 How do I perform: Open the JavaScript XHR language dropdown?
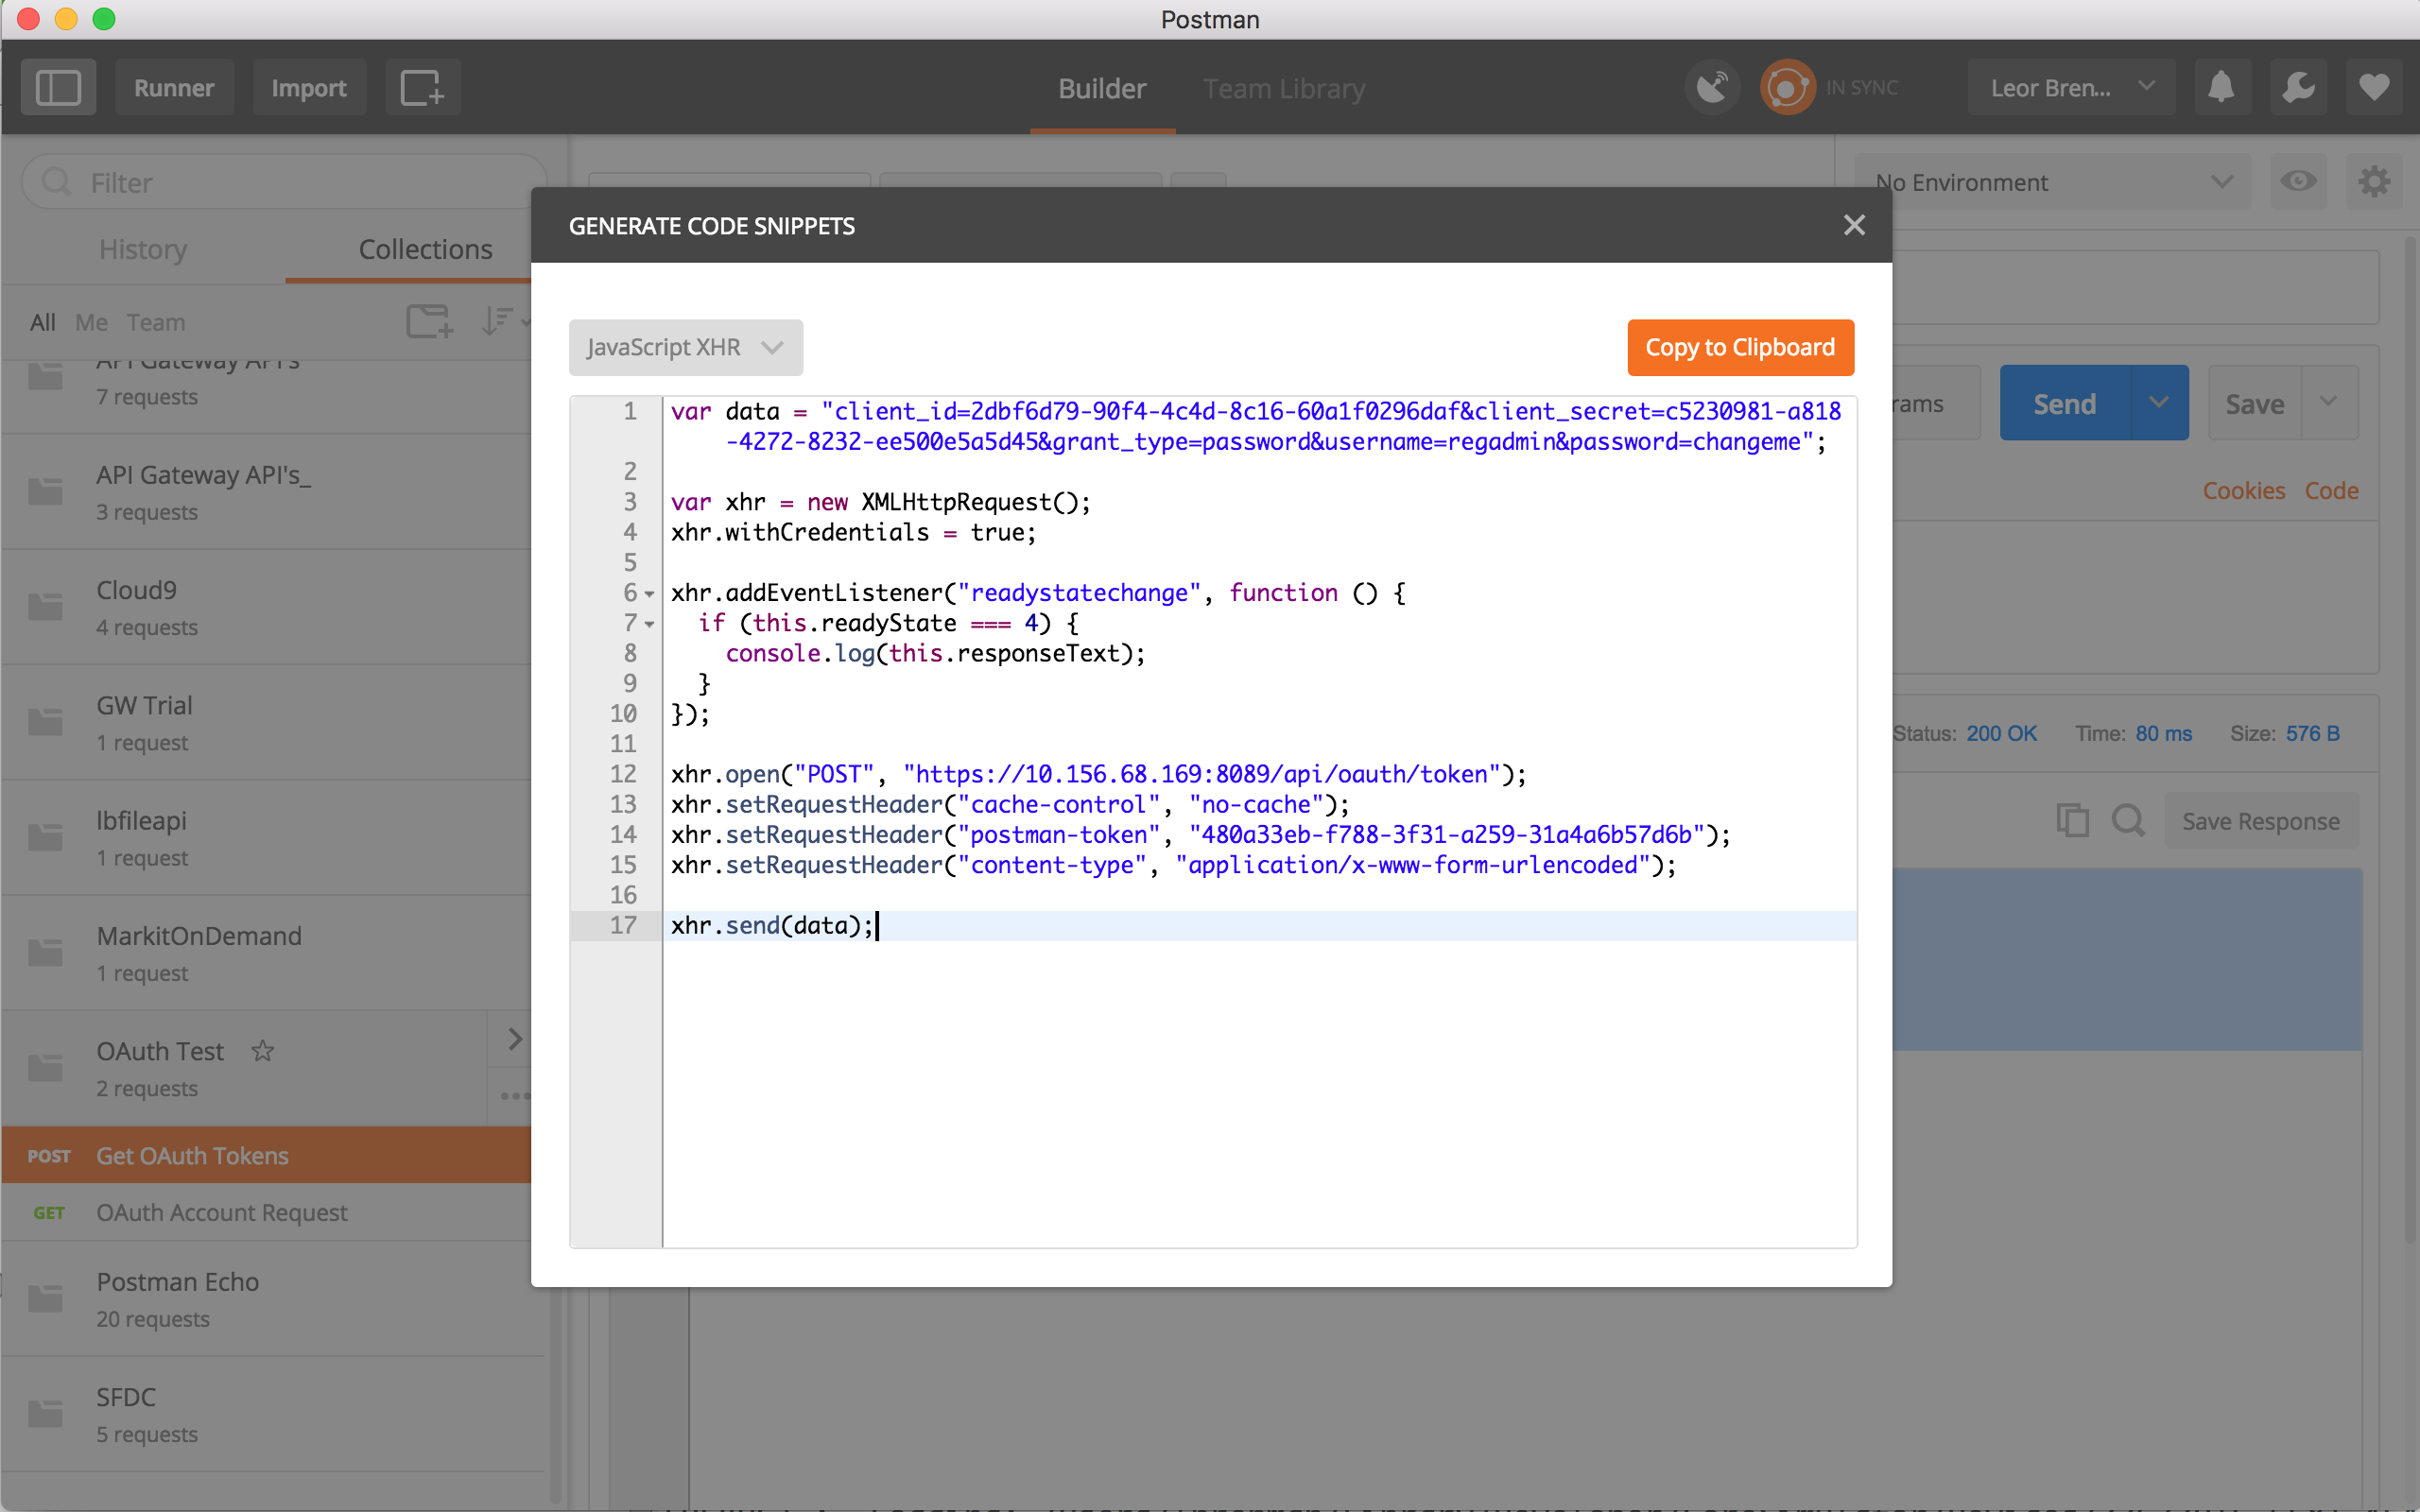coord(685,347)
